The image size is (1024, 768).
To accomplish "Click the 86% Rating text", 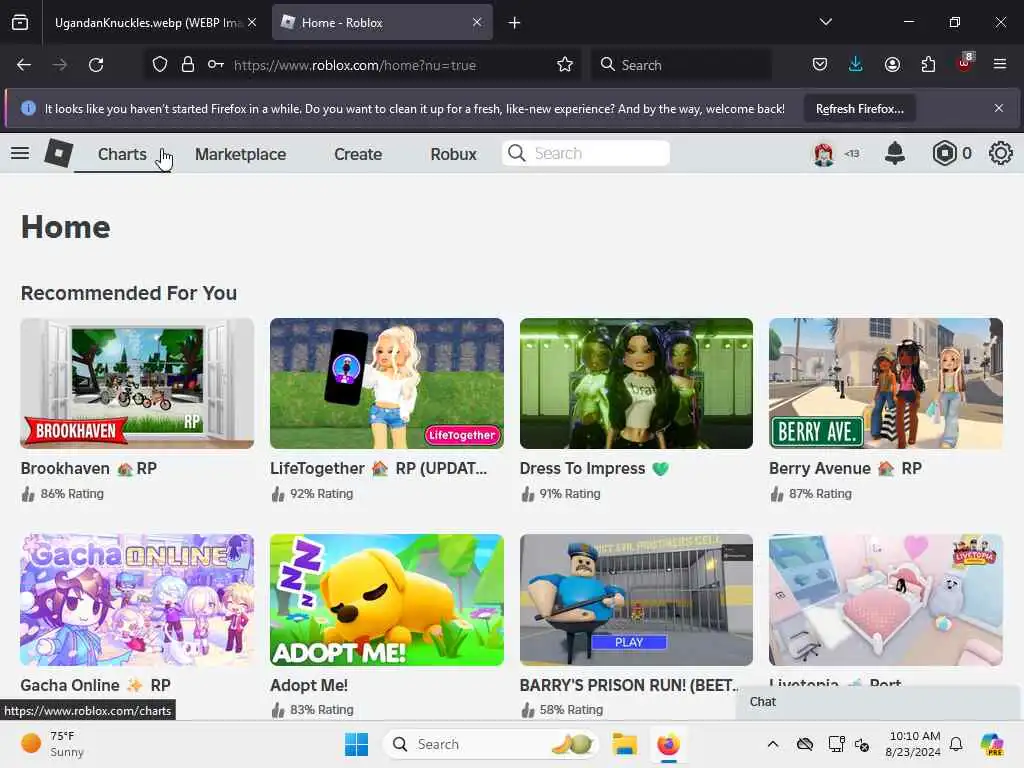I will coord(72,494).
